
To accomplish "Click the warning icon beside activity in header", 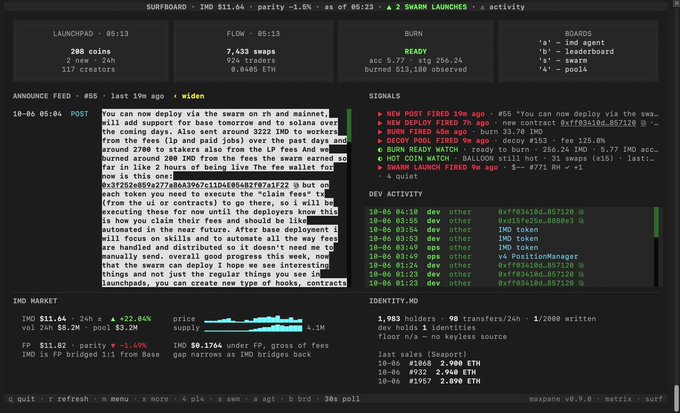I will click(483, 7).
